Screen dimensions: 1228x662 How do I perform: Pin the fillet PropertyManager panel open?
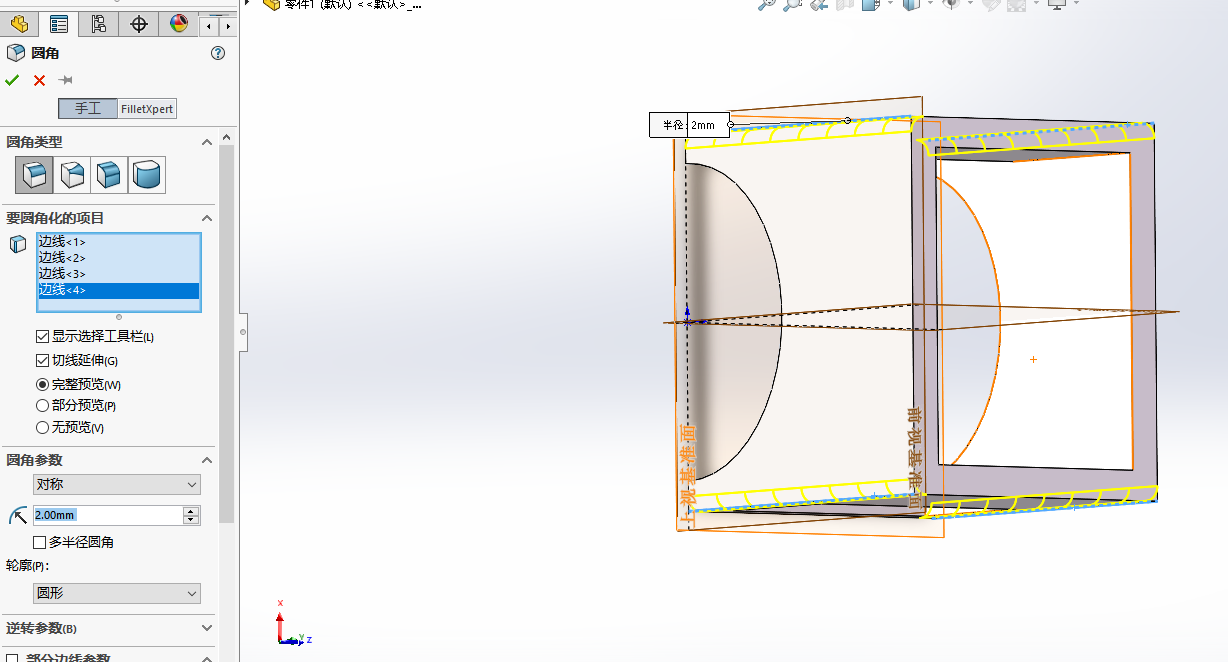coord(66,80)
